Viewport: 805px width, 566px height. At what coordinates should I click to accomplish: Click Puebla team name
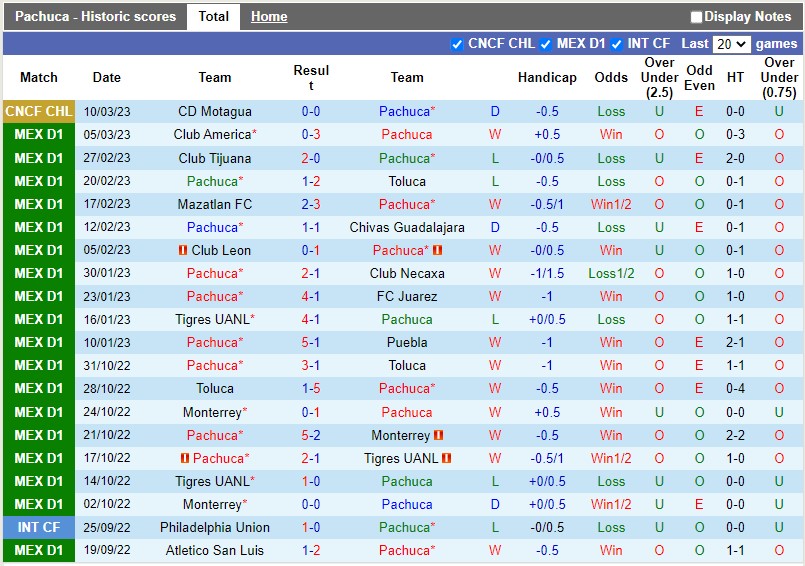click(407, 343)
